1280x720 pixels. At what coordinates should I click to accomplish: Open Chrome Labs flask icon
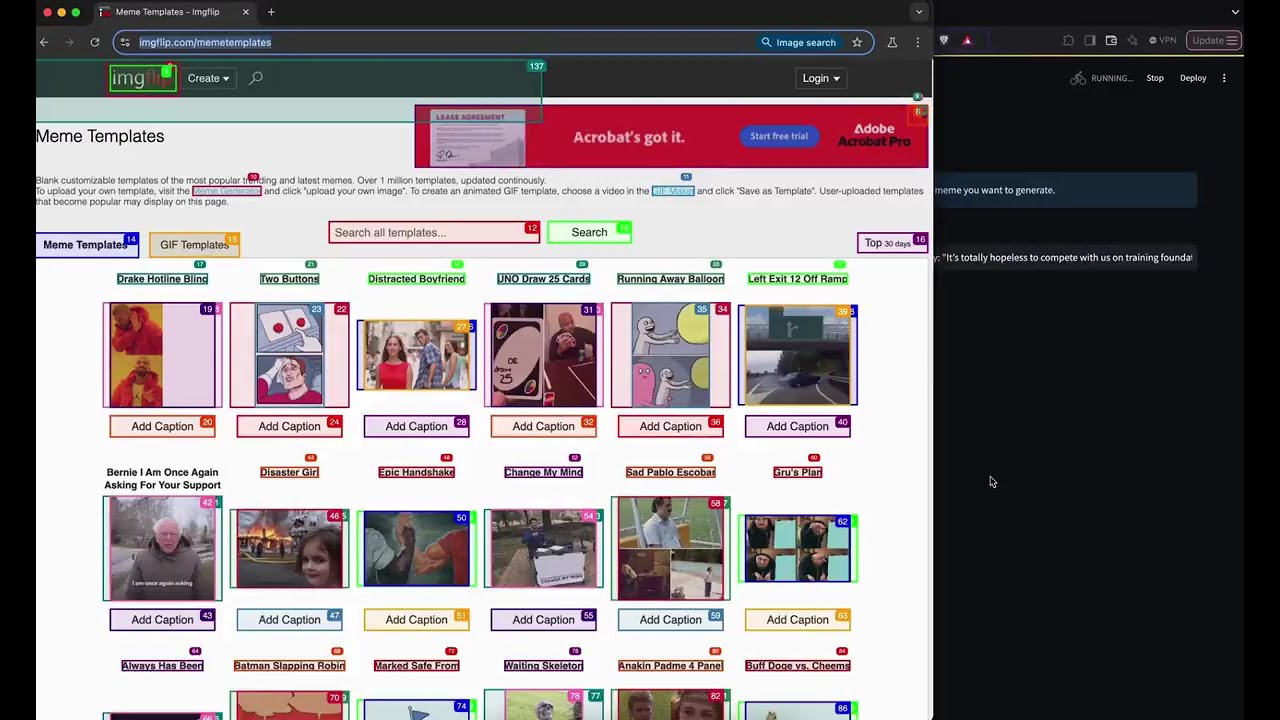892,42
